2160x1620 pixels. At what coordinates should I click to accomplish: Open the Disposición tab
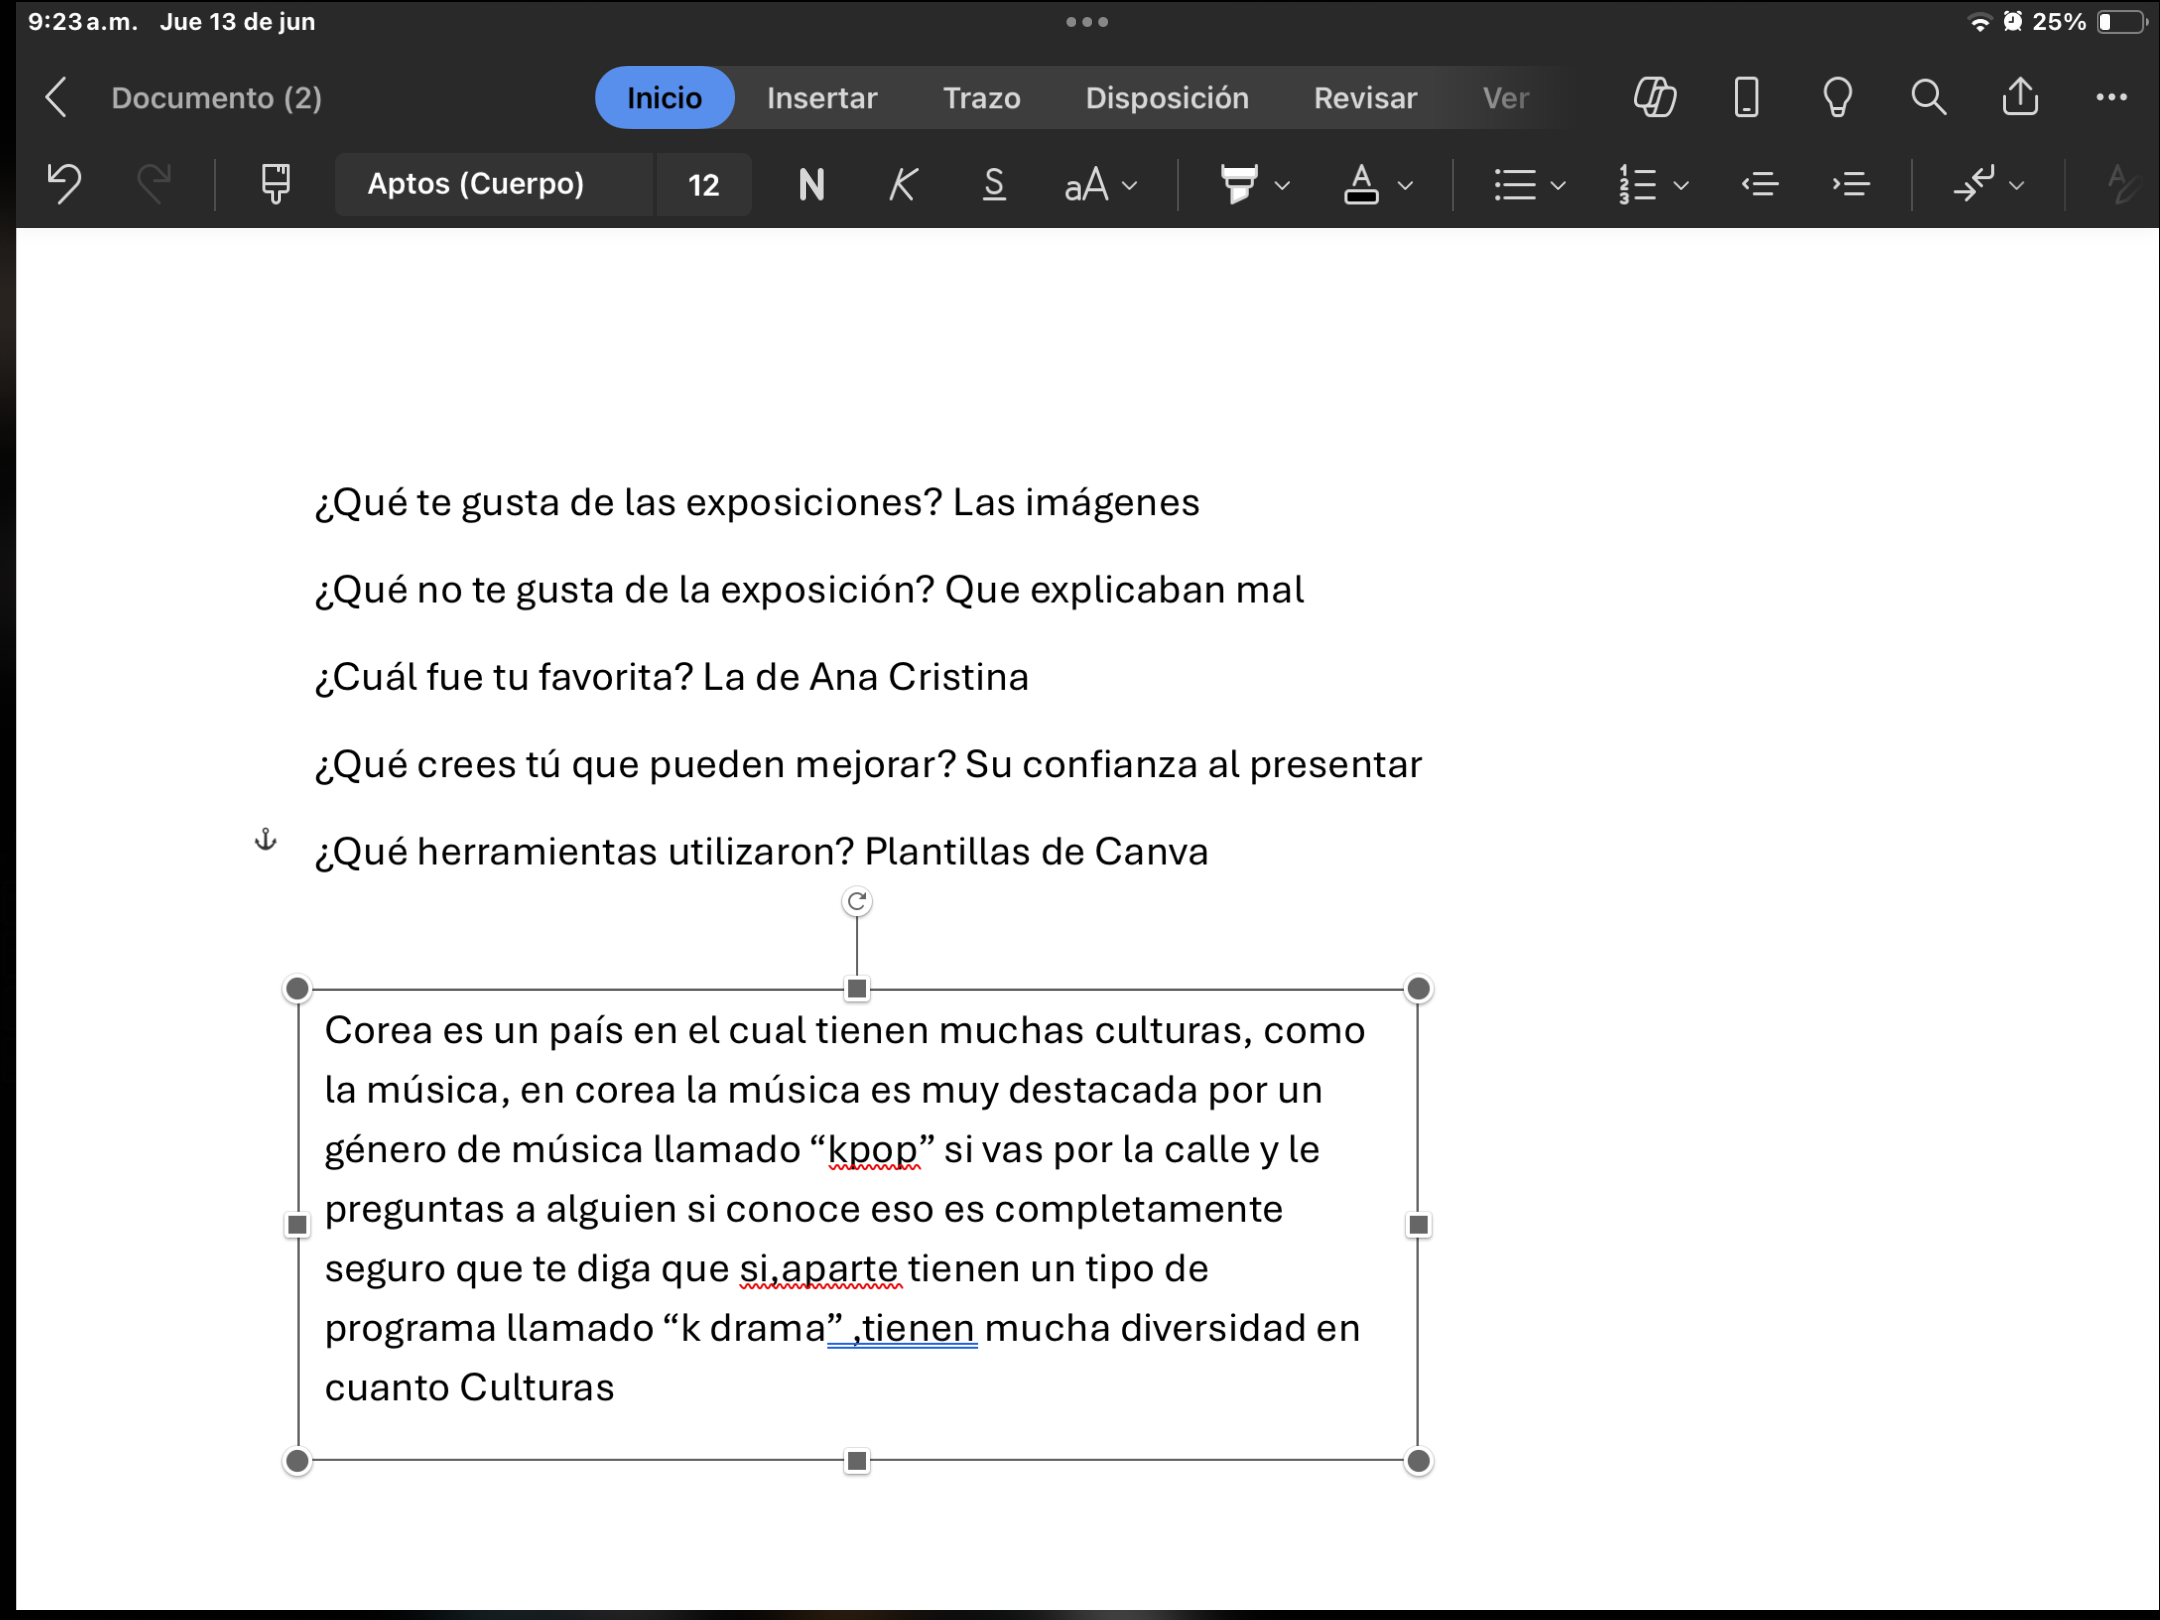[1167, 98]
